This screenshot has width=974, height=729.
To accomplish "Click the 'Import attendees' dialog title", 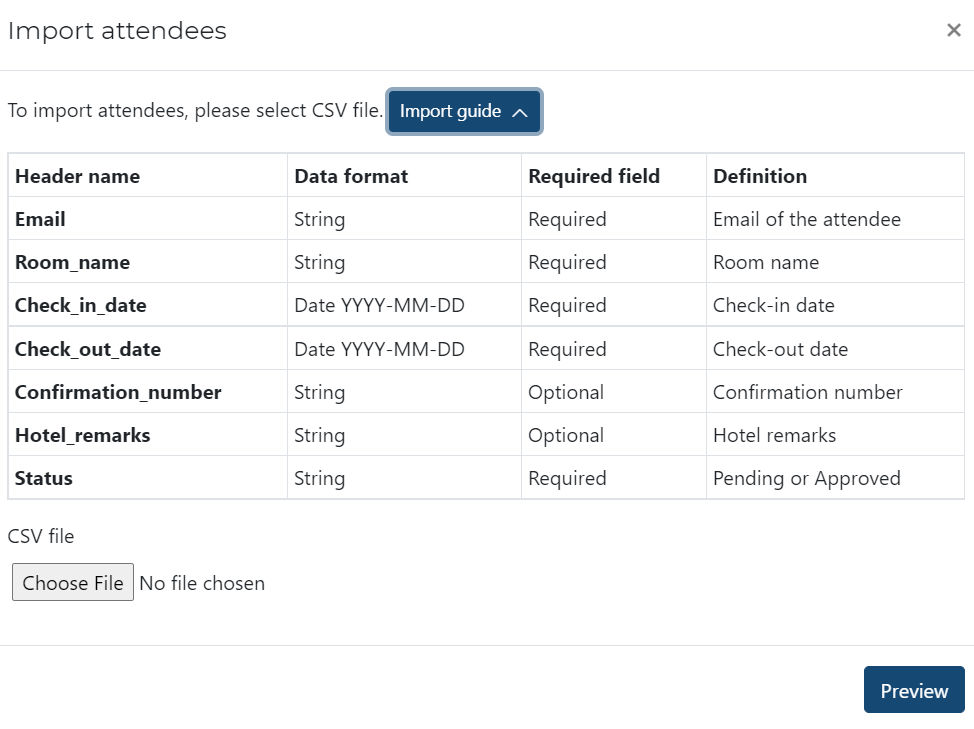I will (117, 31).
